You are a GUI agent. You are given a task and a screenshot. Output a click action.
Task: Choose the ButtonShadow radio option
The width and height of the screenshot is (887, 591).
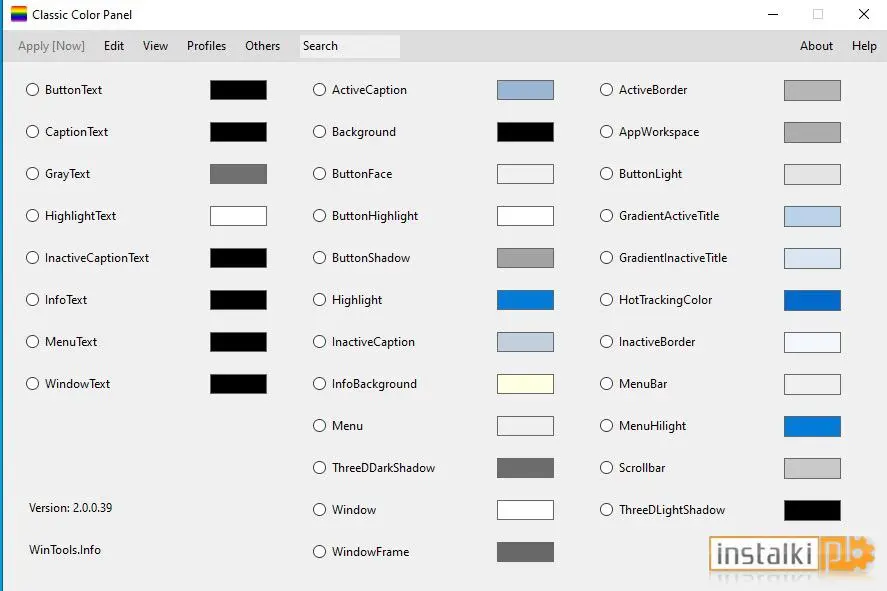pyautogui.click(x=319, y=257)
